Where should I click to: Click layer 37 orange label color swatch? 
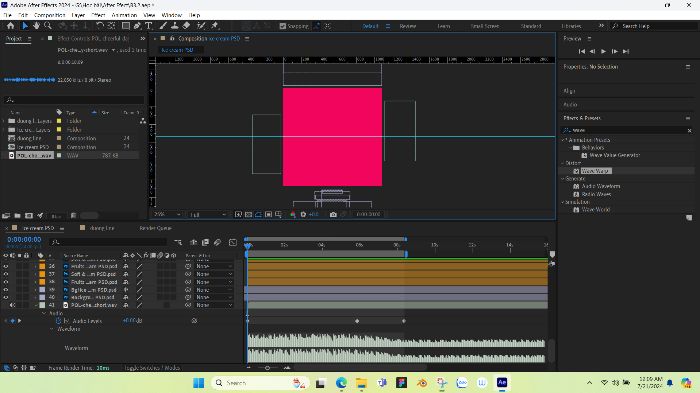[x=42, y=274]
